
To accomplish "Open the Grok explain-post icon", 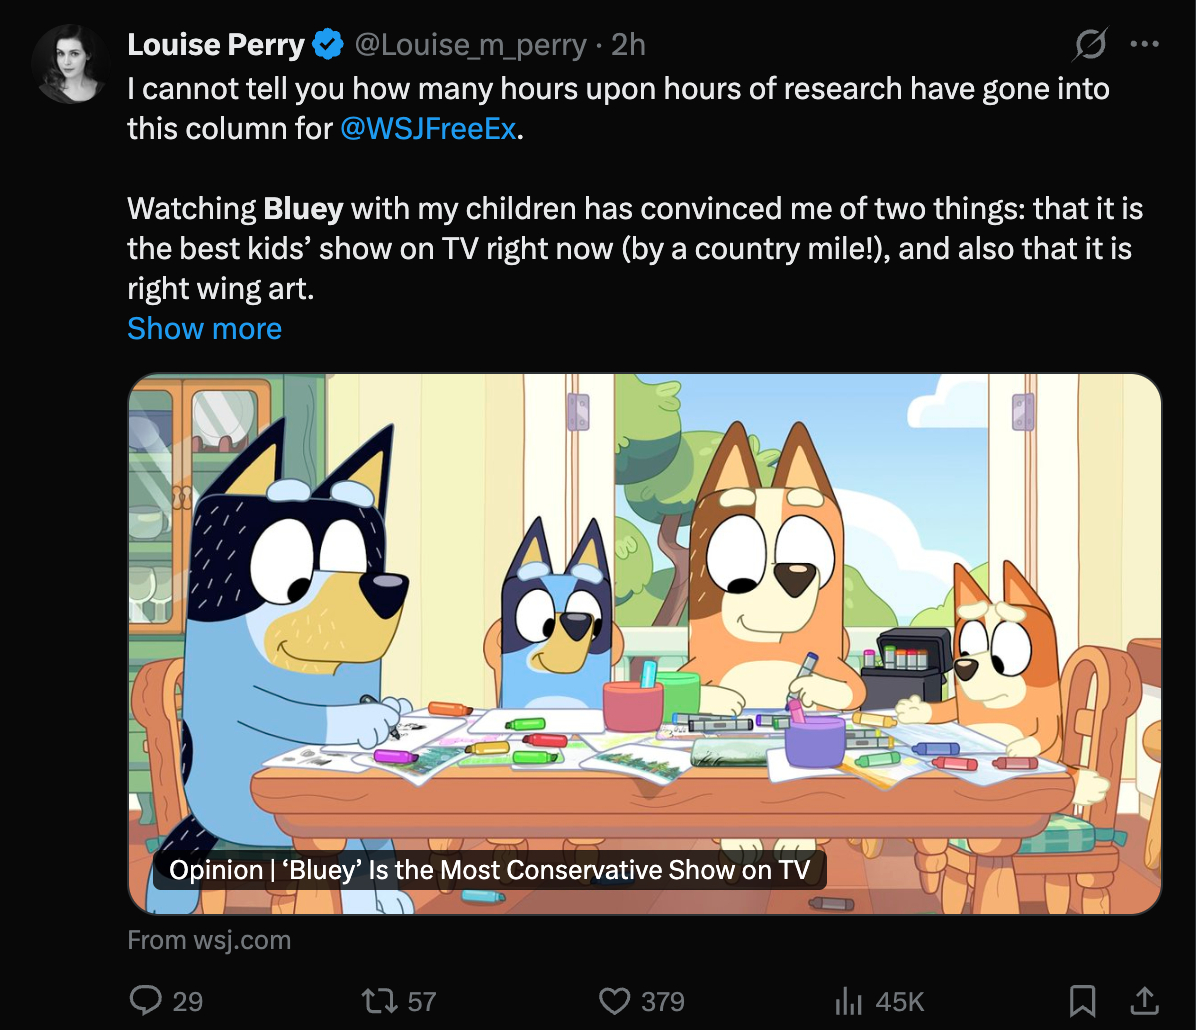I will click(1091, 44).
